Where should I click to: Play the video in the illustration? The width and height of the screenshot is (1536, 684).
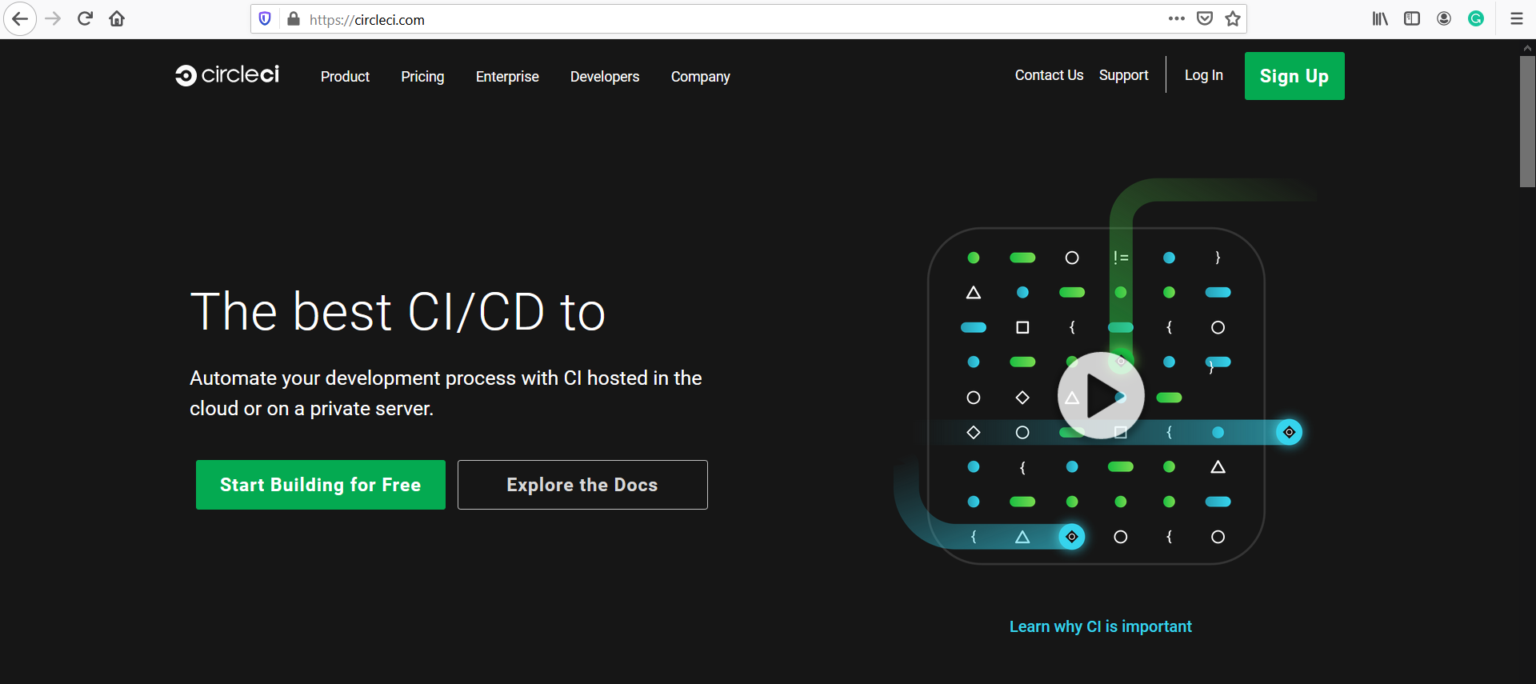1101,396
